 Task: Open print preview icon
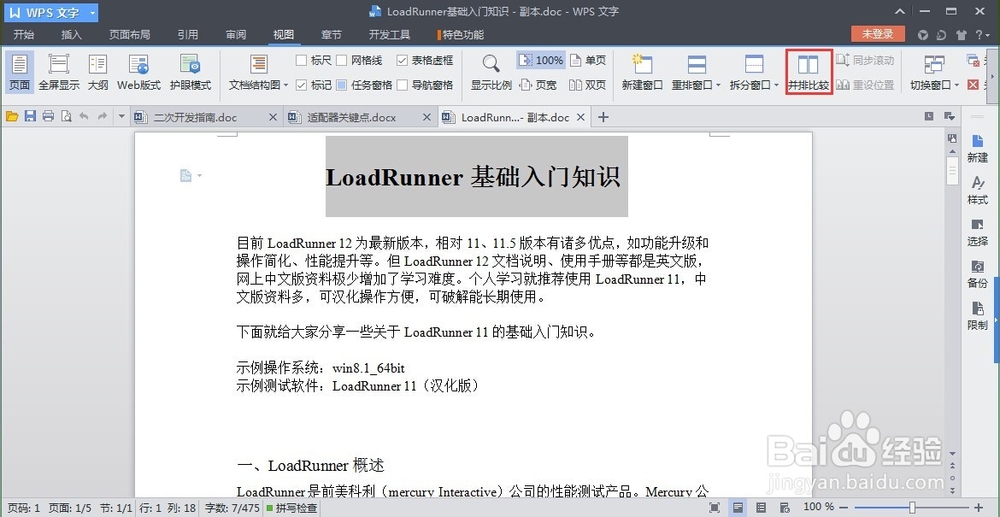(x=66, y=117)
